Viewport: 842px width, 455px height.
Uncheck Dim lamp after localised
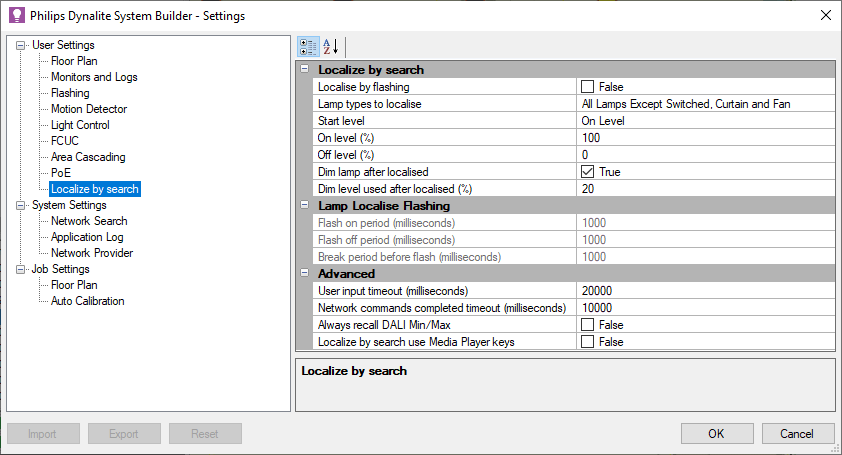click(x=587, y=172)
